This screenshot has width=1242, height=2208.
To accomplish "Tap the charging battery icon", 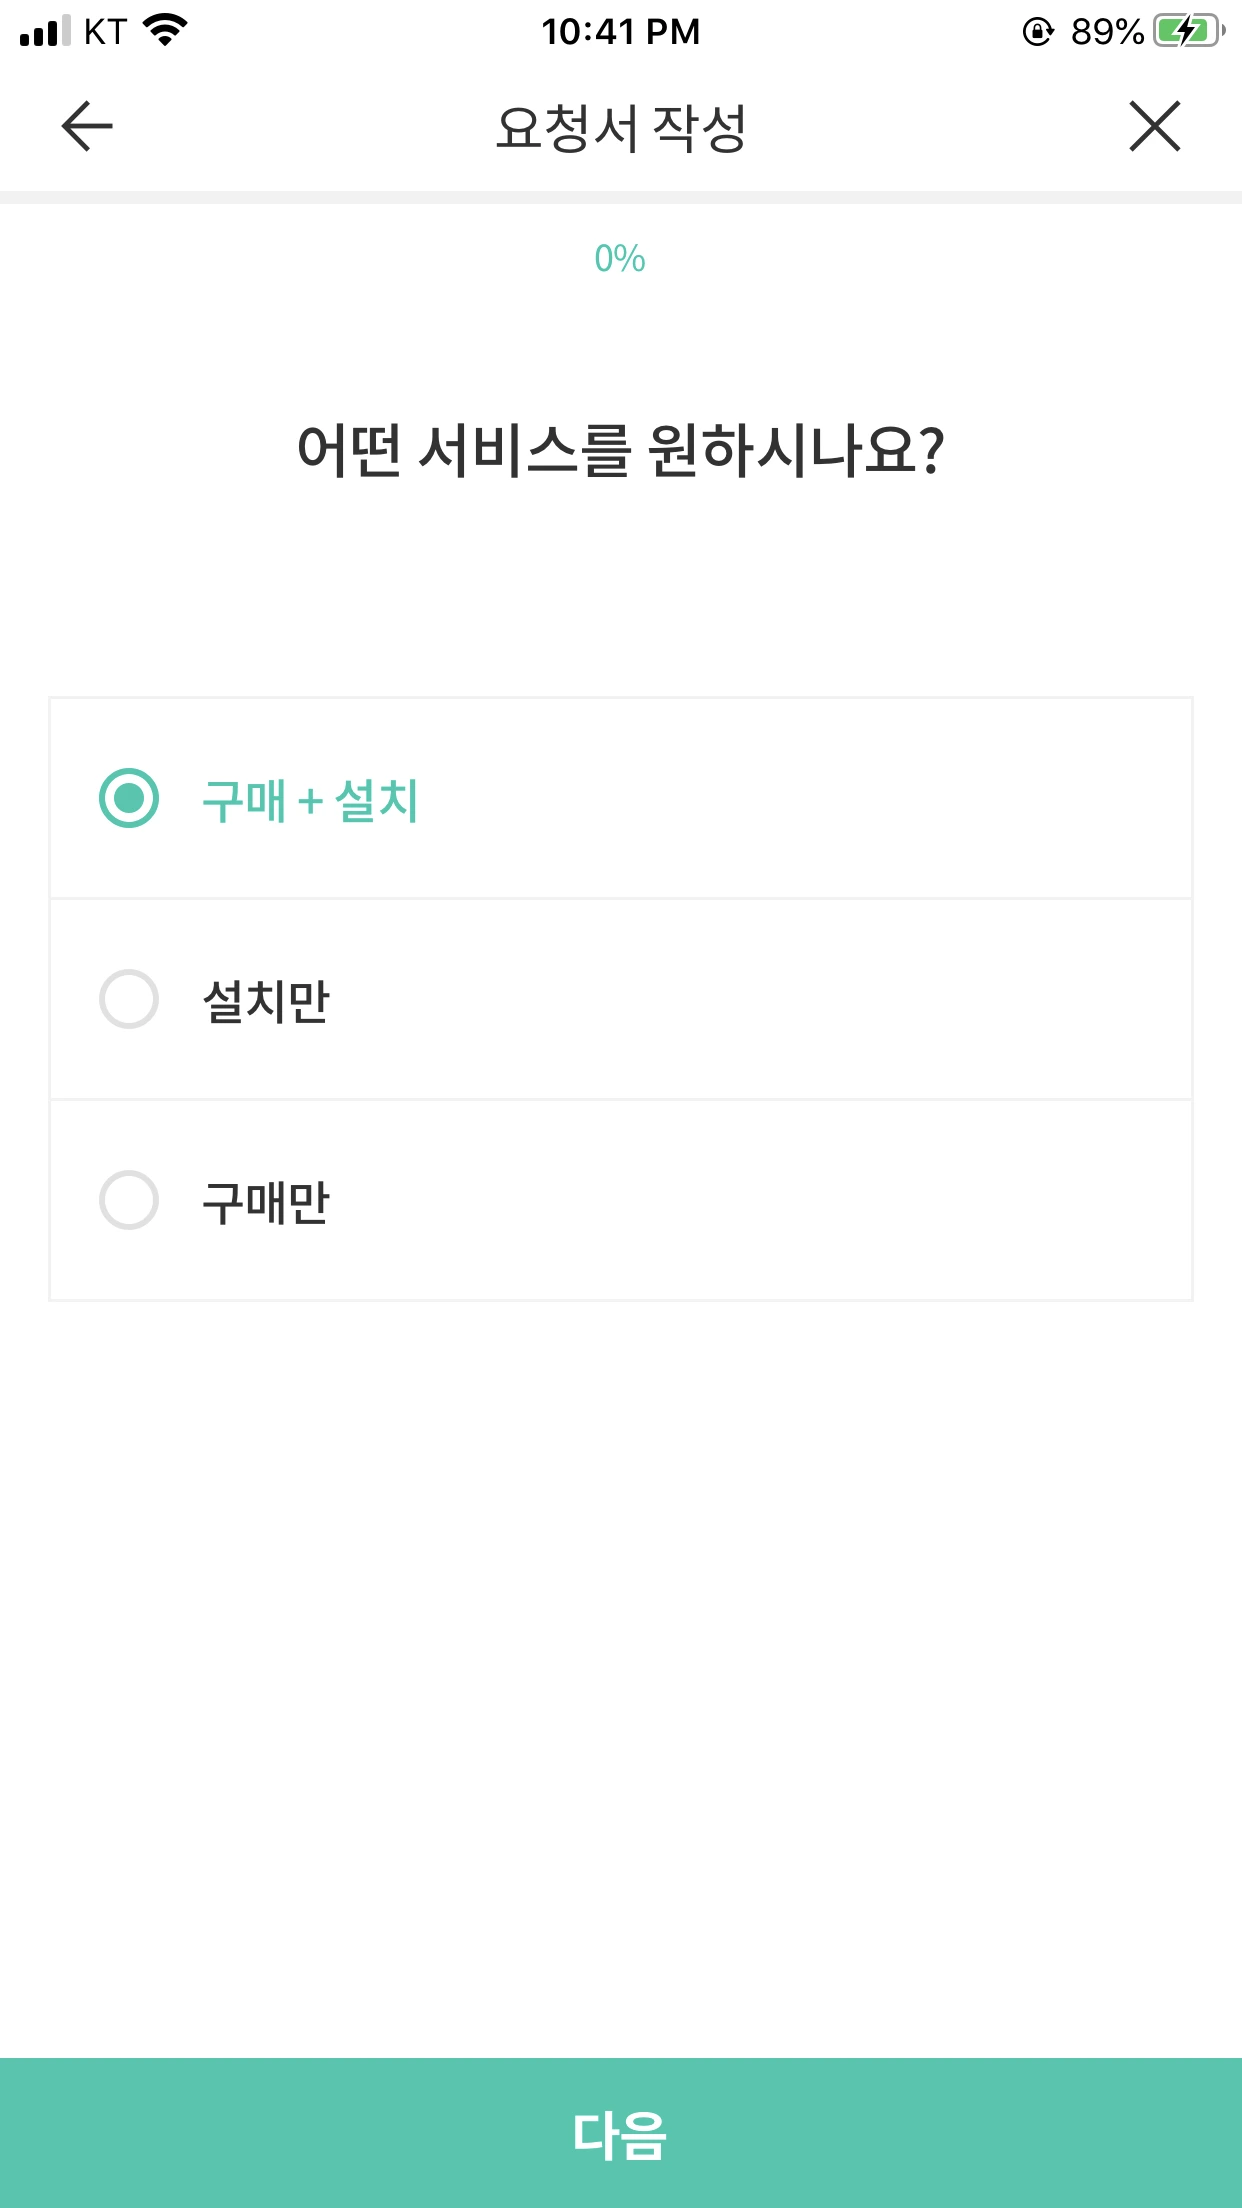I will coord(1188,31).
